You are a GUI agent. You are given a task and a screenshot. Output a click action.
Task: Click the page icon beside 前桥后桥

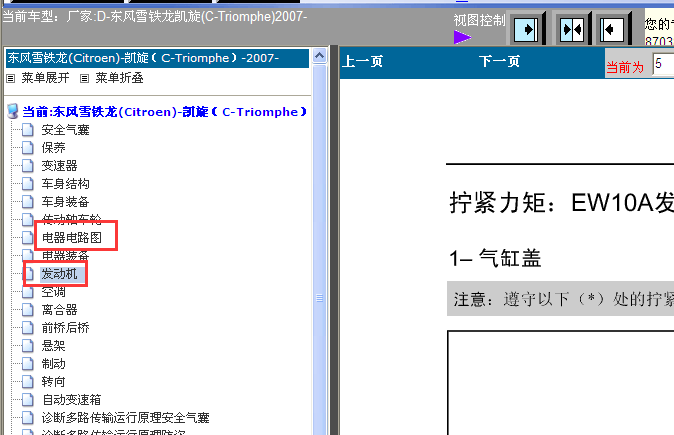coord(28,328)
